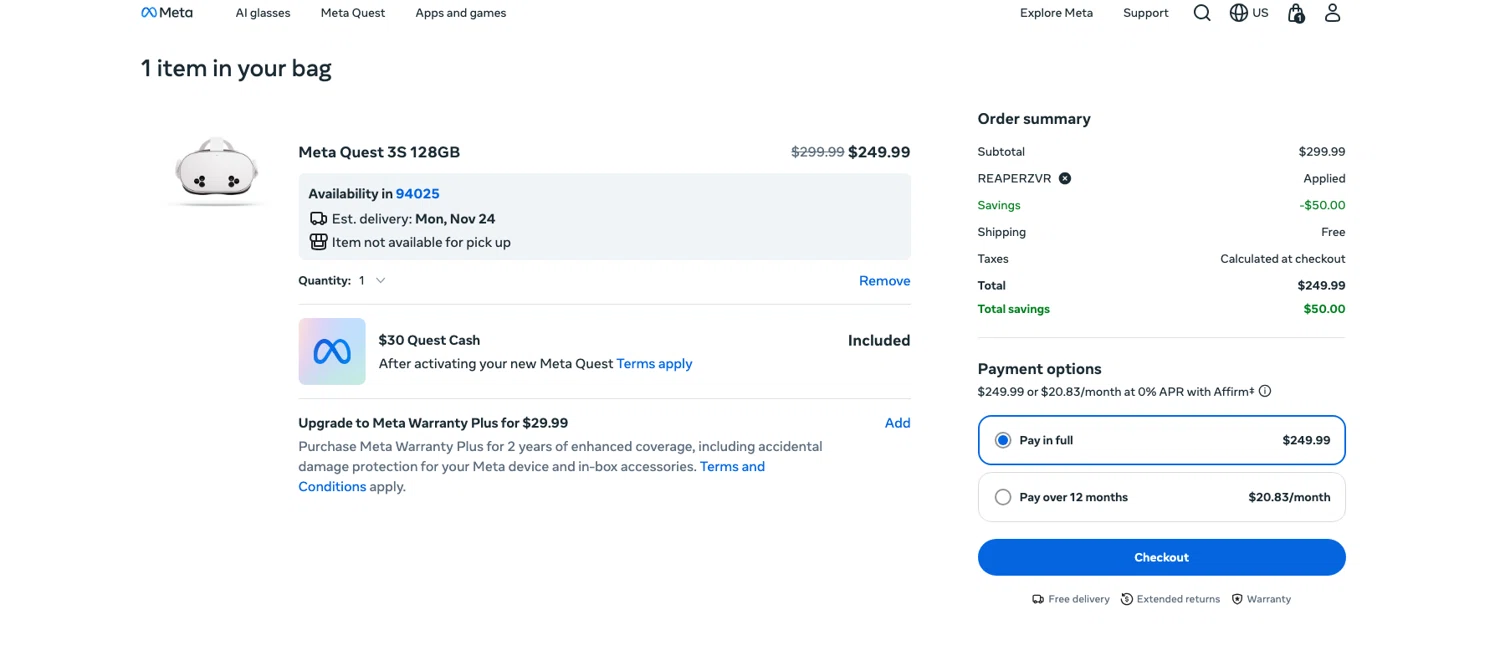Click the Free delivery truck icon
This screenshot has width=1500, height=672.
coord(1038,599)
